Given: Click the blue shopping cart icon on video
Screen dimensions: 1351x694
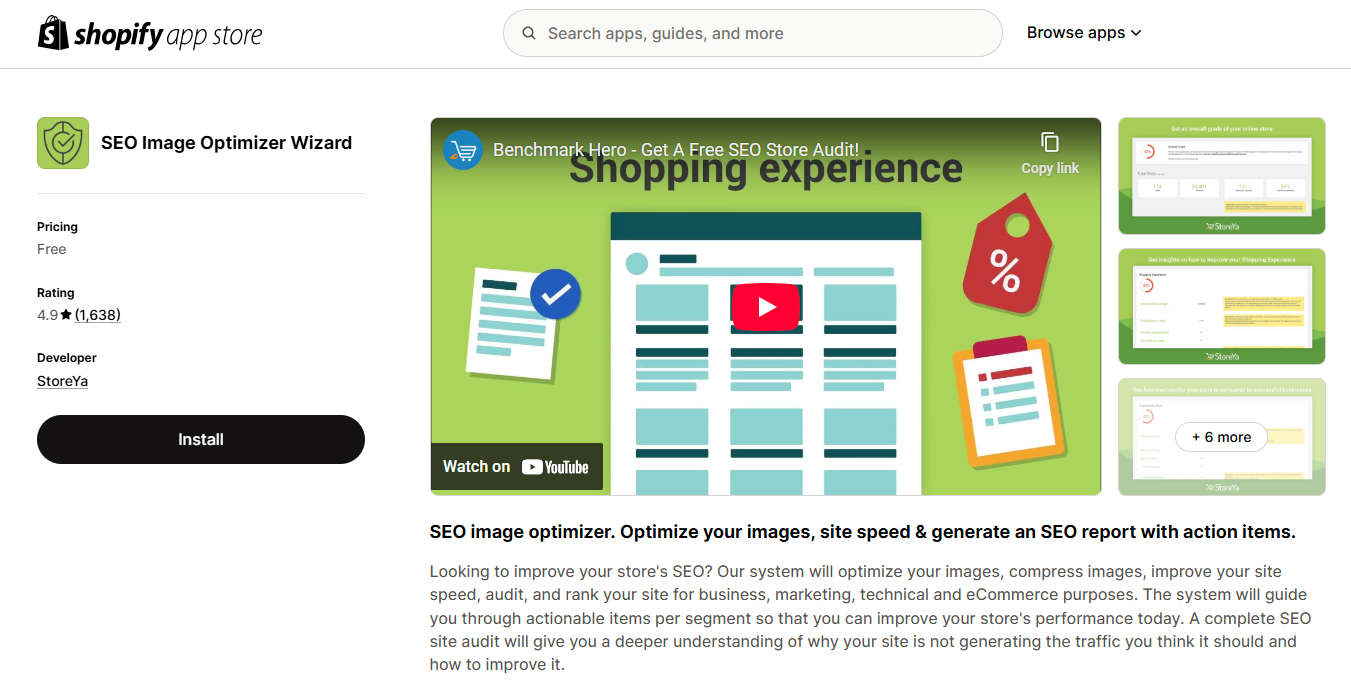Looking at the screenshot, I should click(462, 149).
